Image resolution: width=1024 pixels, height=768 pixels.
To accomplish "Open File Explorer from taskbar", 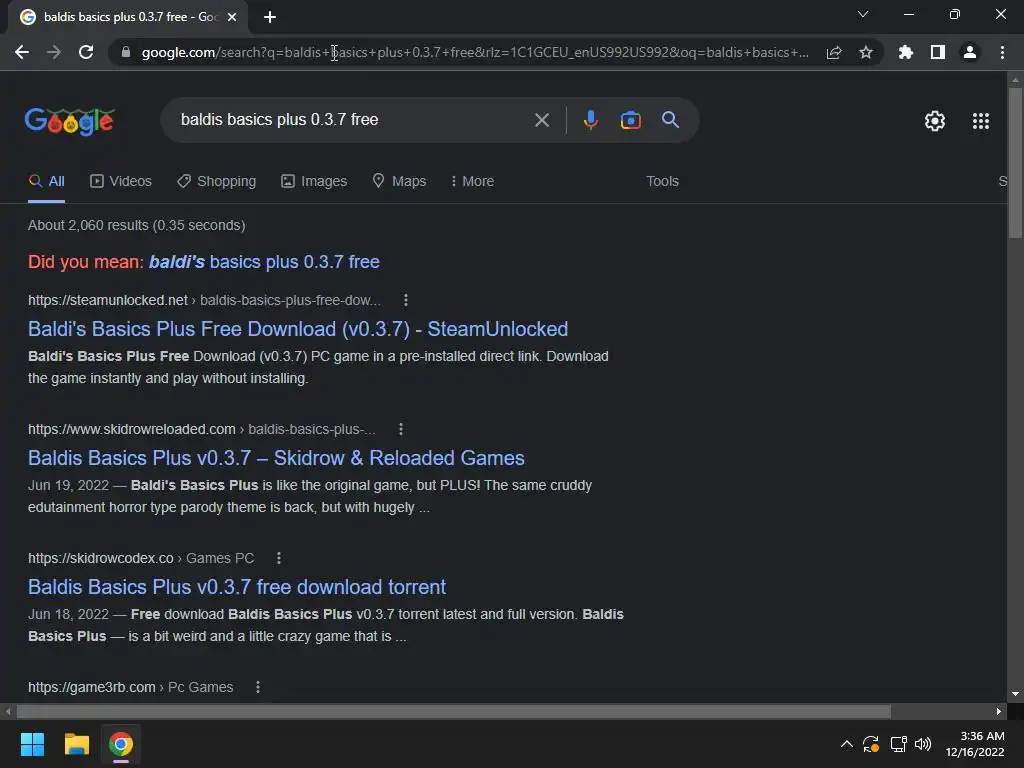I will pos(76,744).
